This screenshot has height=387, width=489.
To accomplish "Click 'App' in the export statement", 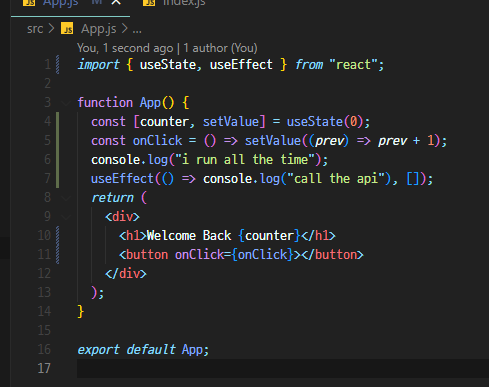I will (x=192, y=350).
